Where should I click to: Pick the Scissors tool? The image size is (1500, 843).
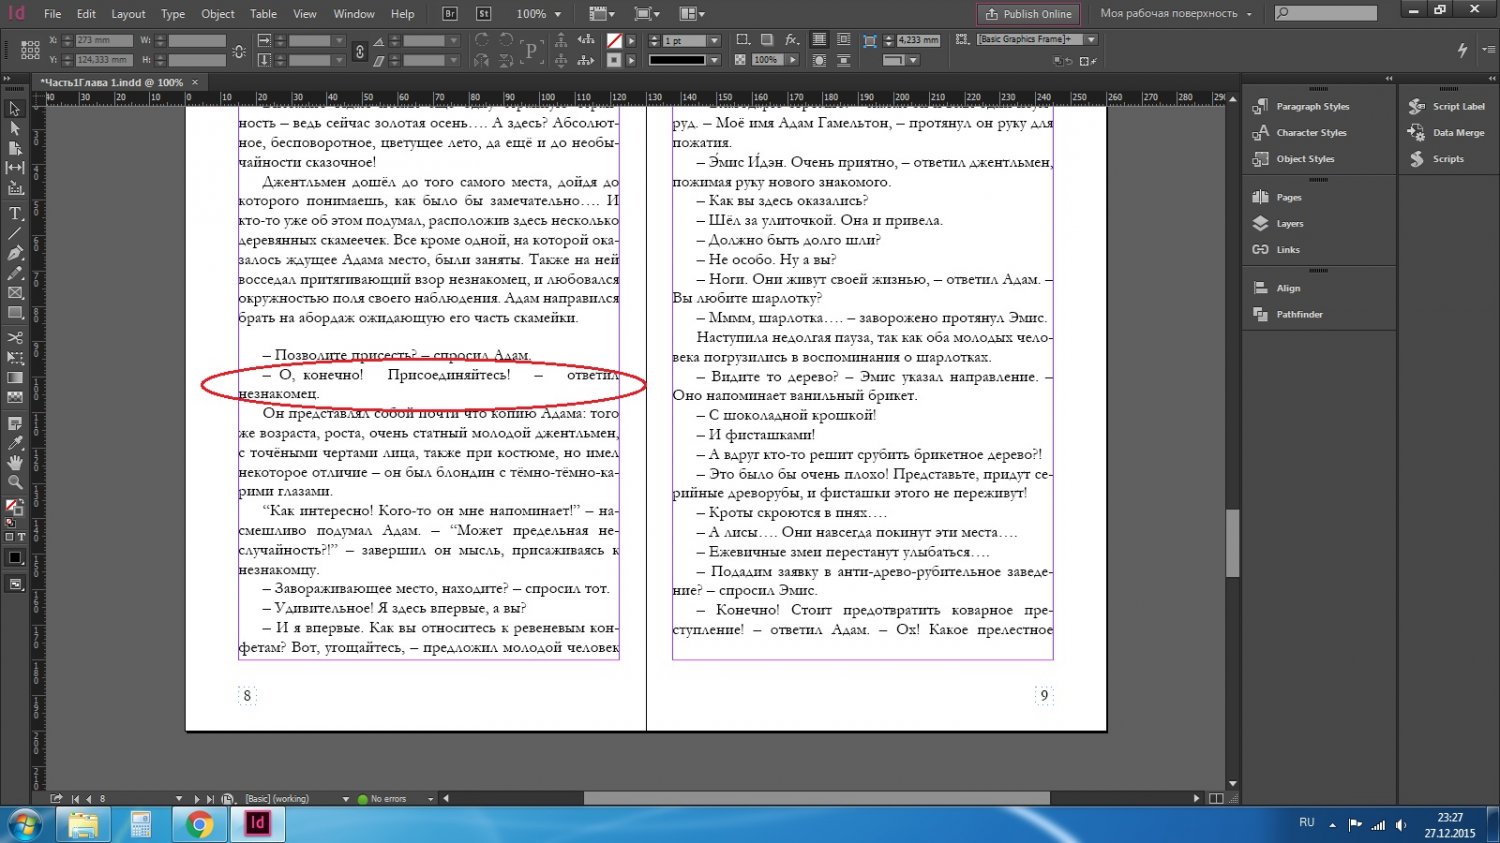pos(15,338)
